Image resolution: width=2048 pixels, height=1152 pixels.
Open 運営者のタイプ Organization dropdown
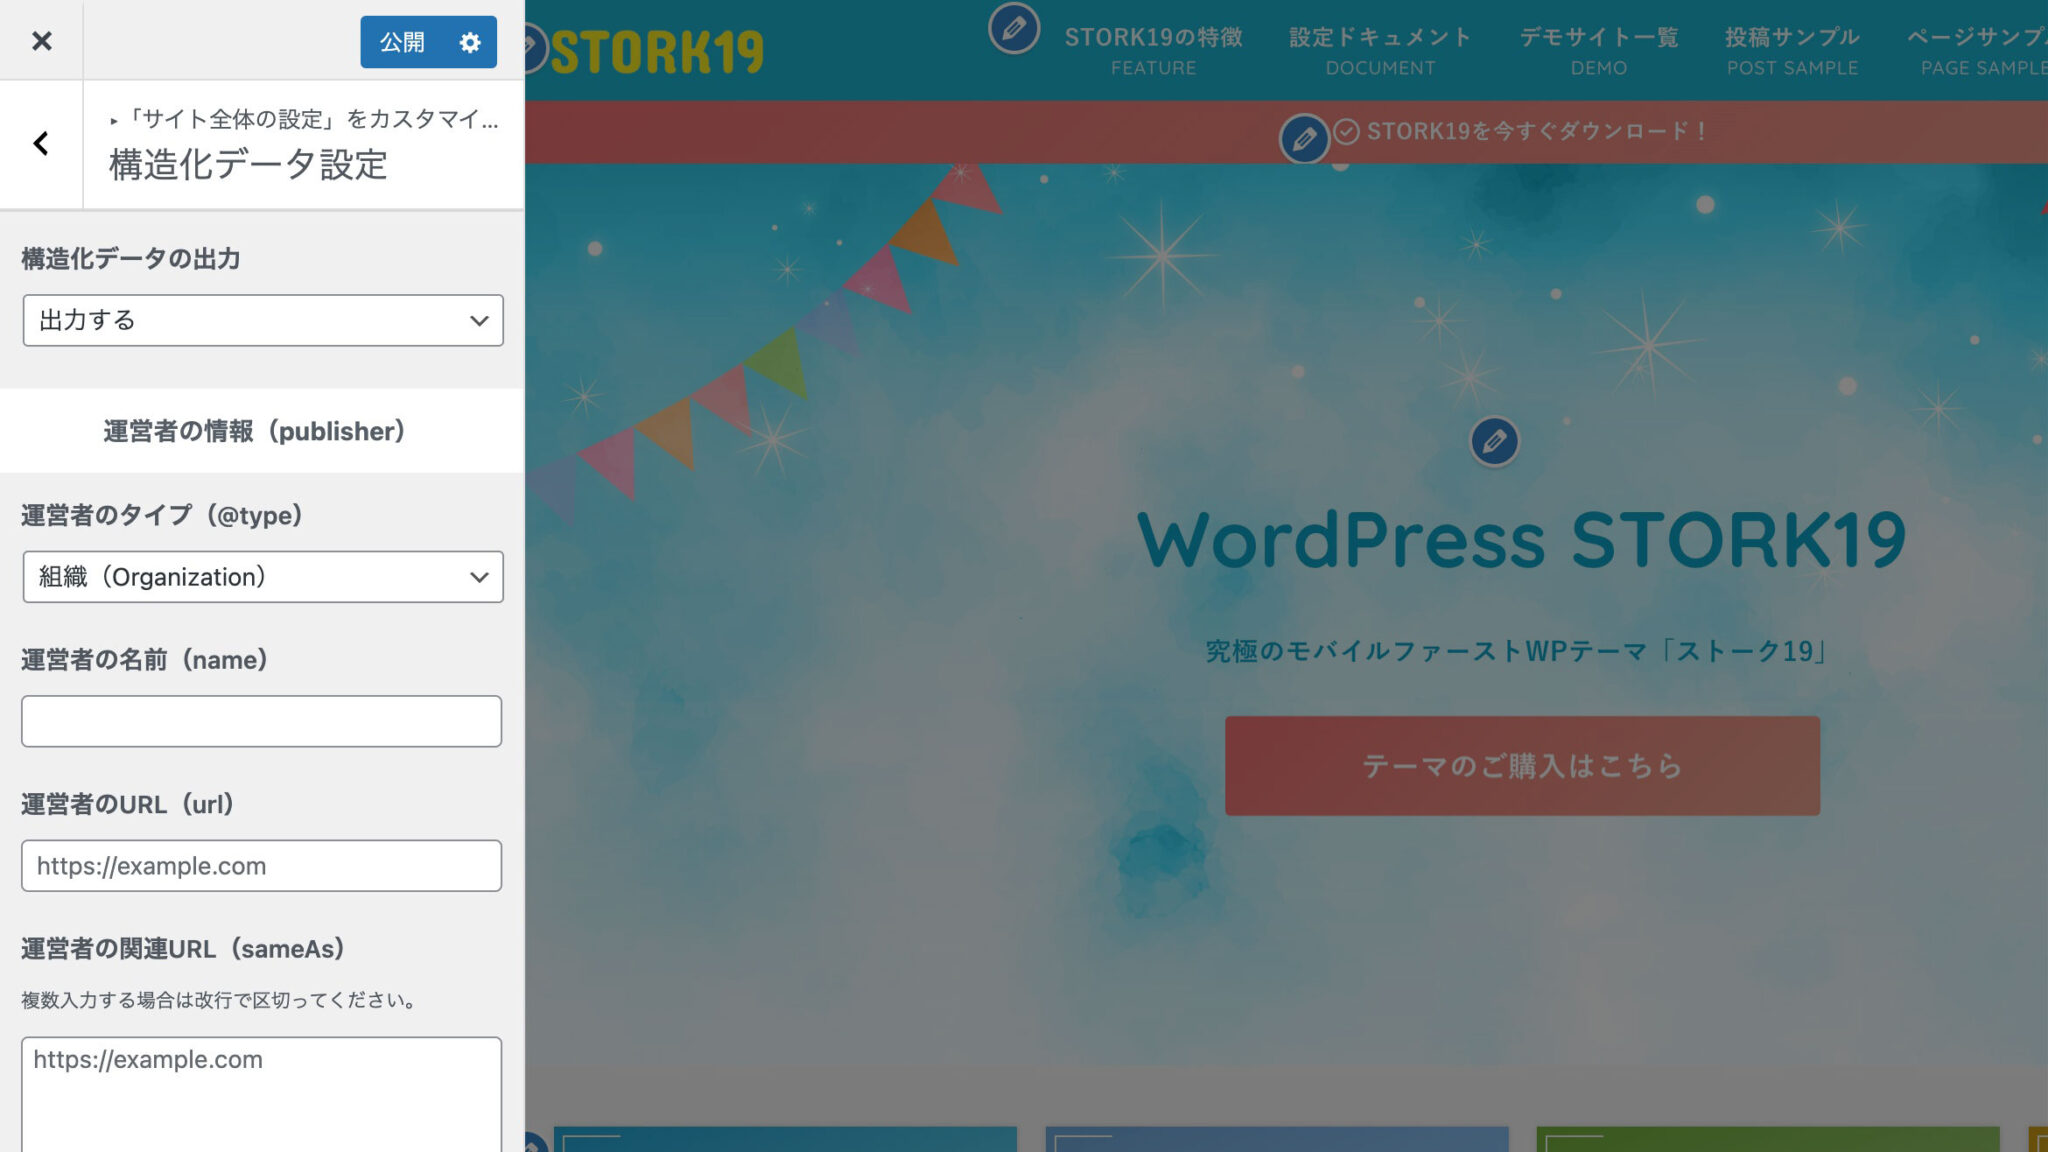263,577
